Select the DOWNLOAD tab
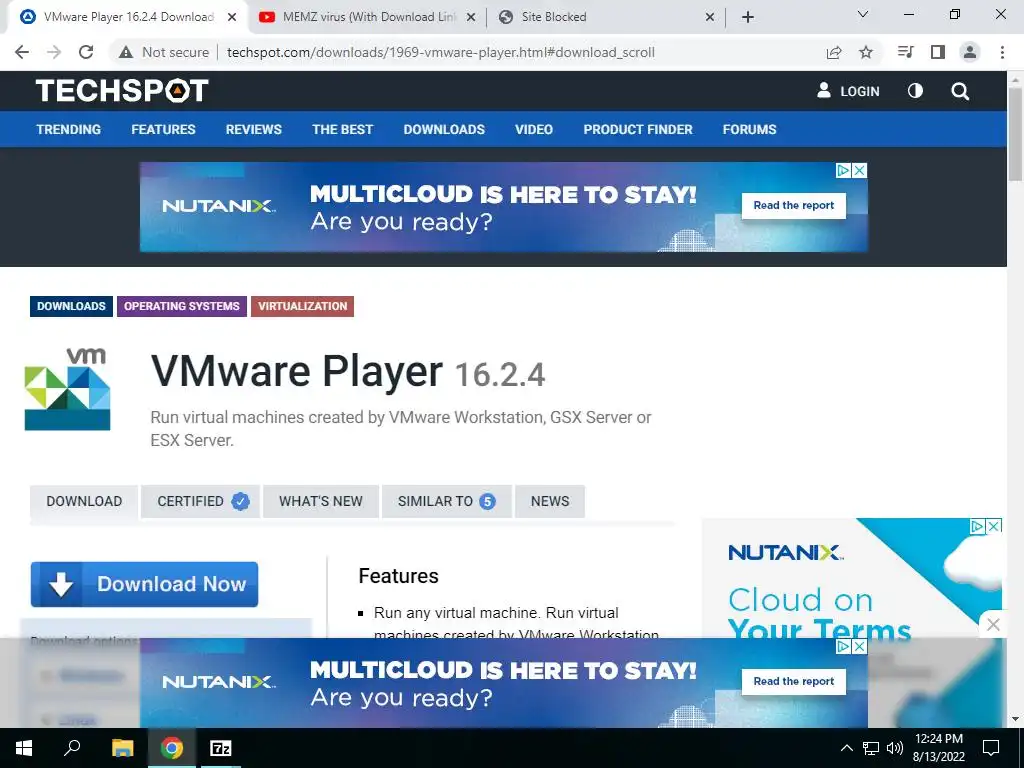1024x768 pixels. click(84, 501)
